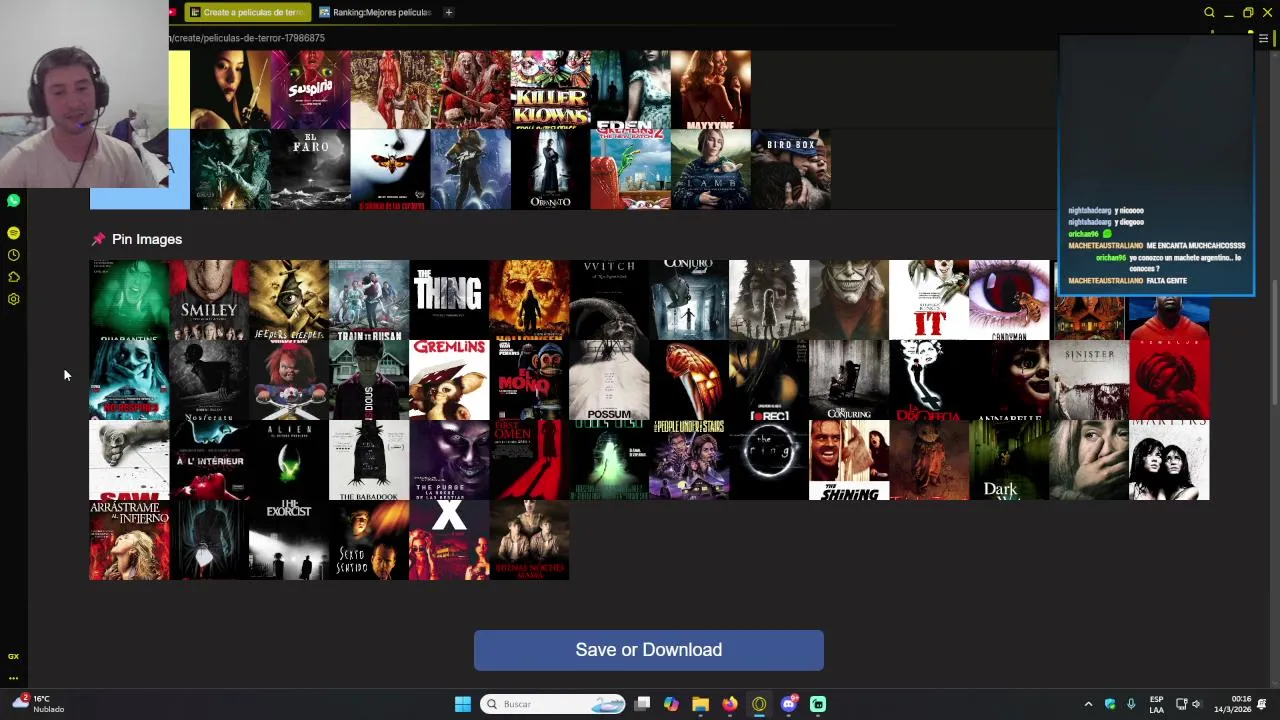This screenshot has height=720, width=1280.
Task: Click the Save or Download button
Action: coord(649,650)
